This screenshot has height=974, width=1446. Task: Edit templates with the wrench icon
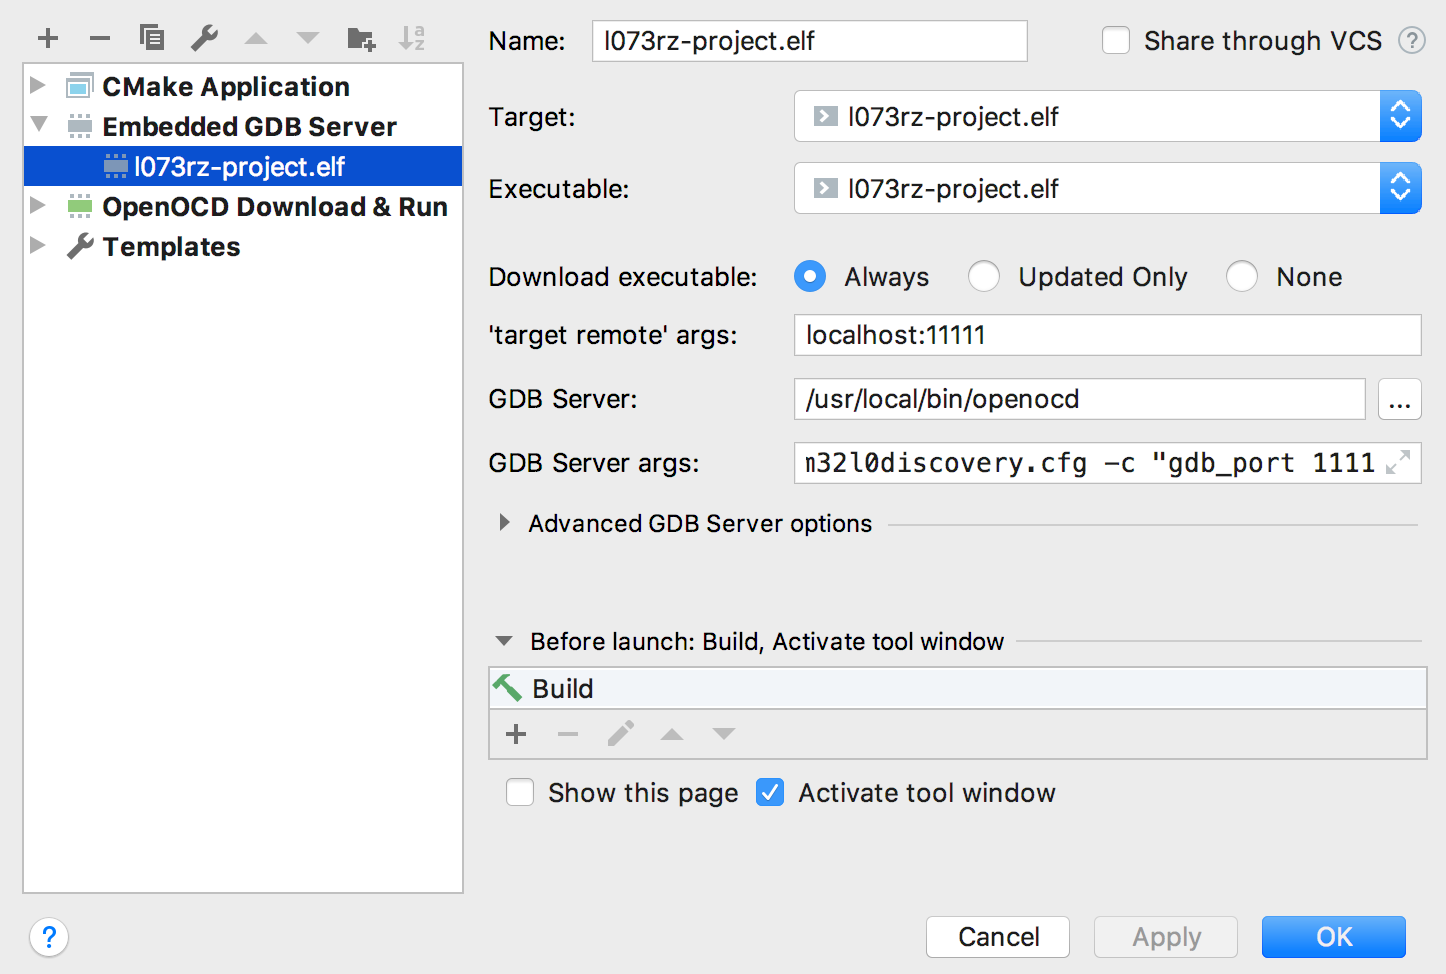pyautogui.click(x=204, y=38)
